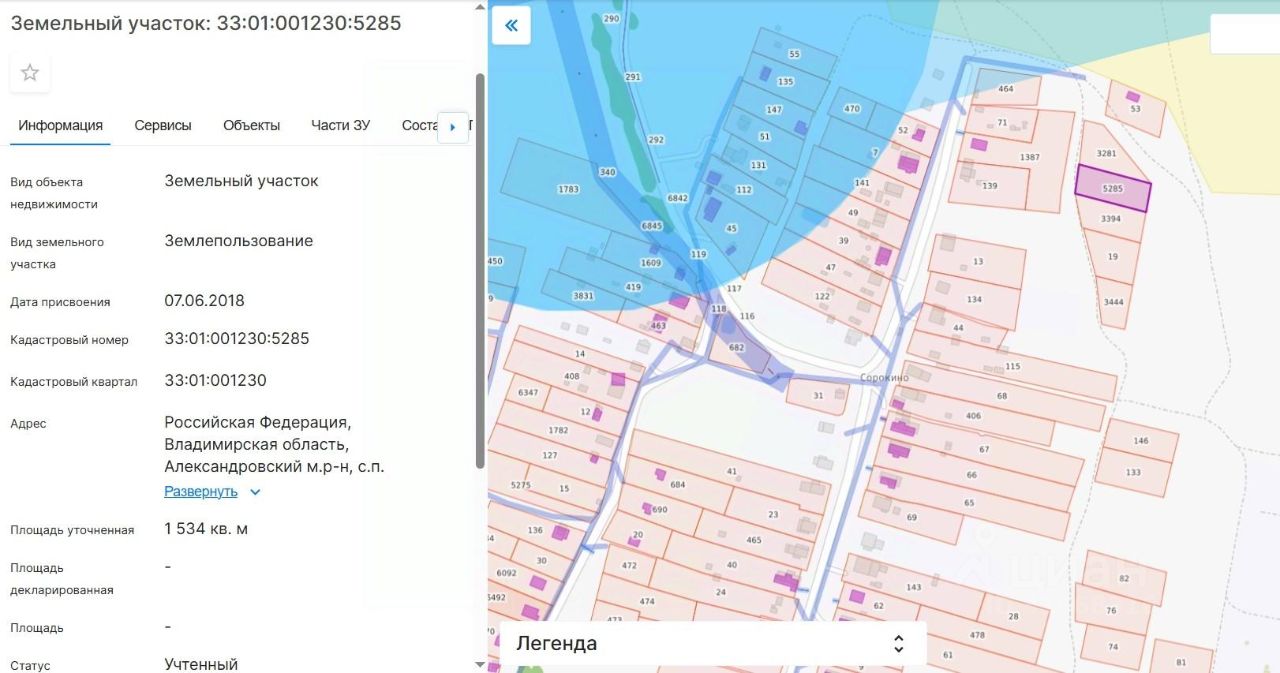Open the Части ЗУ tab

click(340, 125)
